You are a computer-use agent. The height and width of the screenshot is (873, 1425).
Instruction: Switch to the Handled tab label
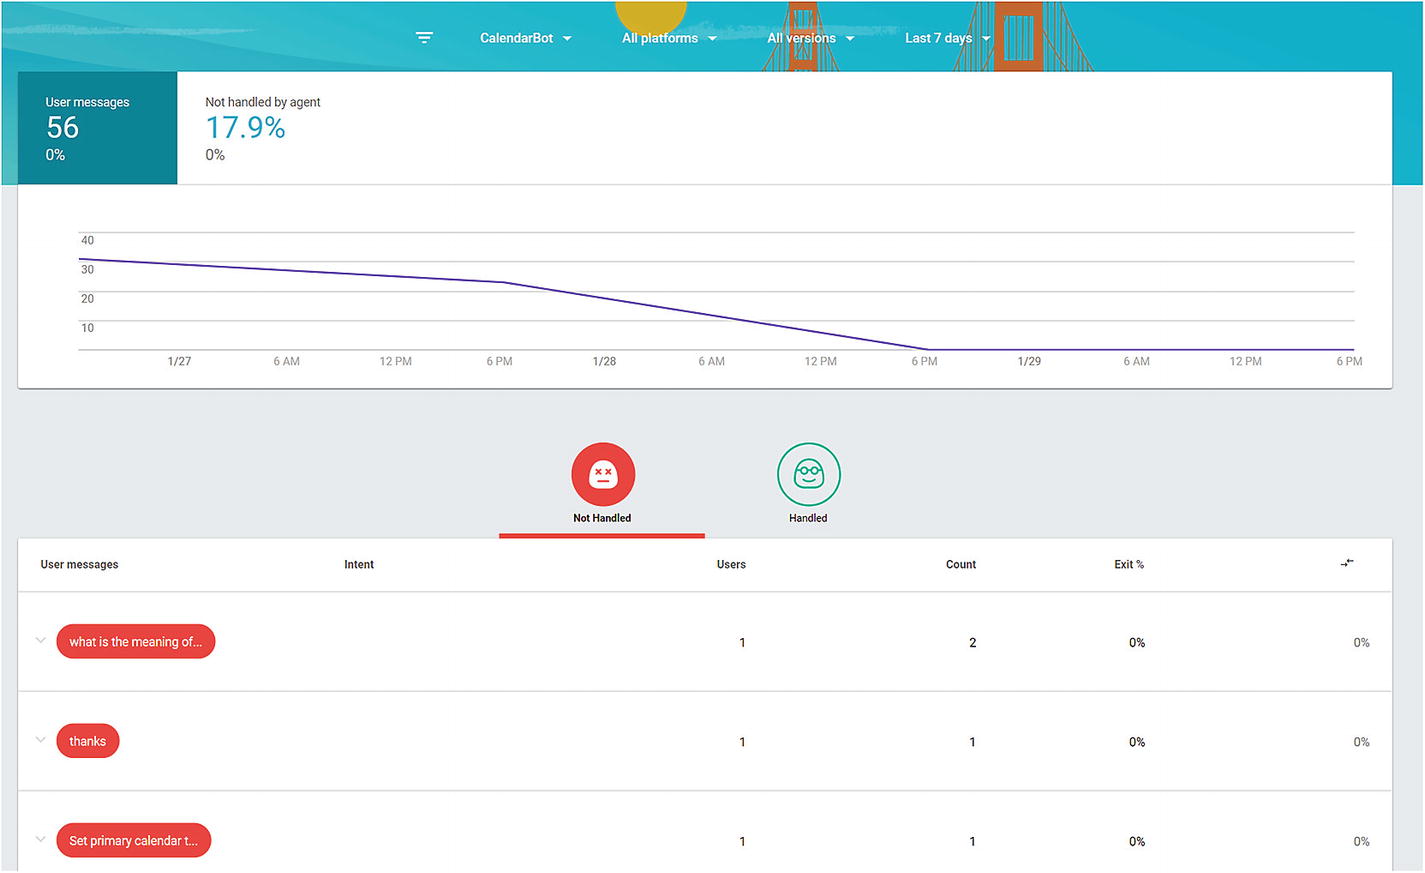tap(808, 518)
